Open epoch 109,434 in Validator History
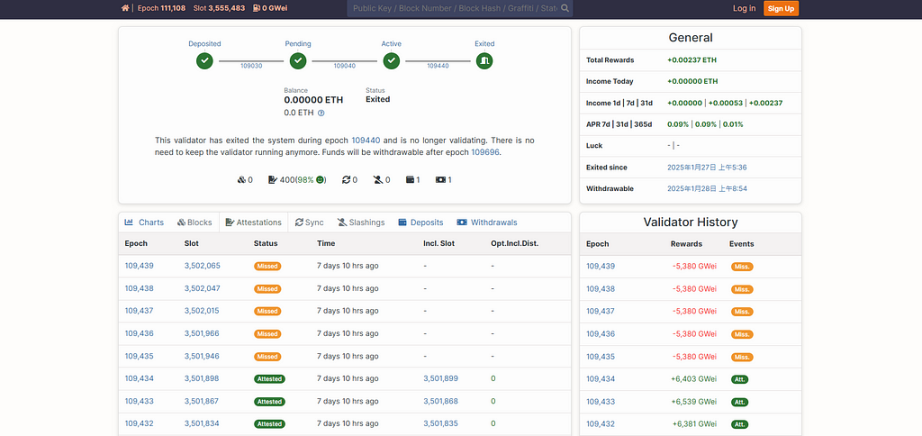The height and width of the screenshot is (436, 922). (x=600, y=379)
